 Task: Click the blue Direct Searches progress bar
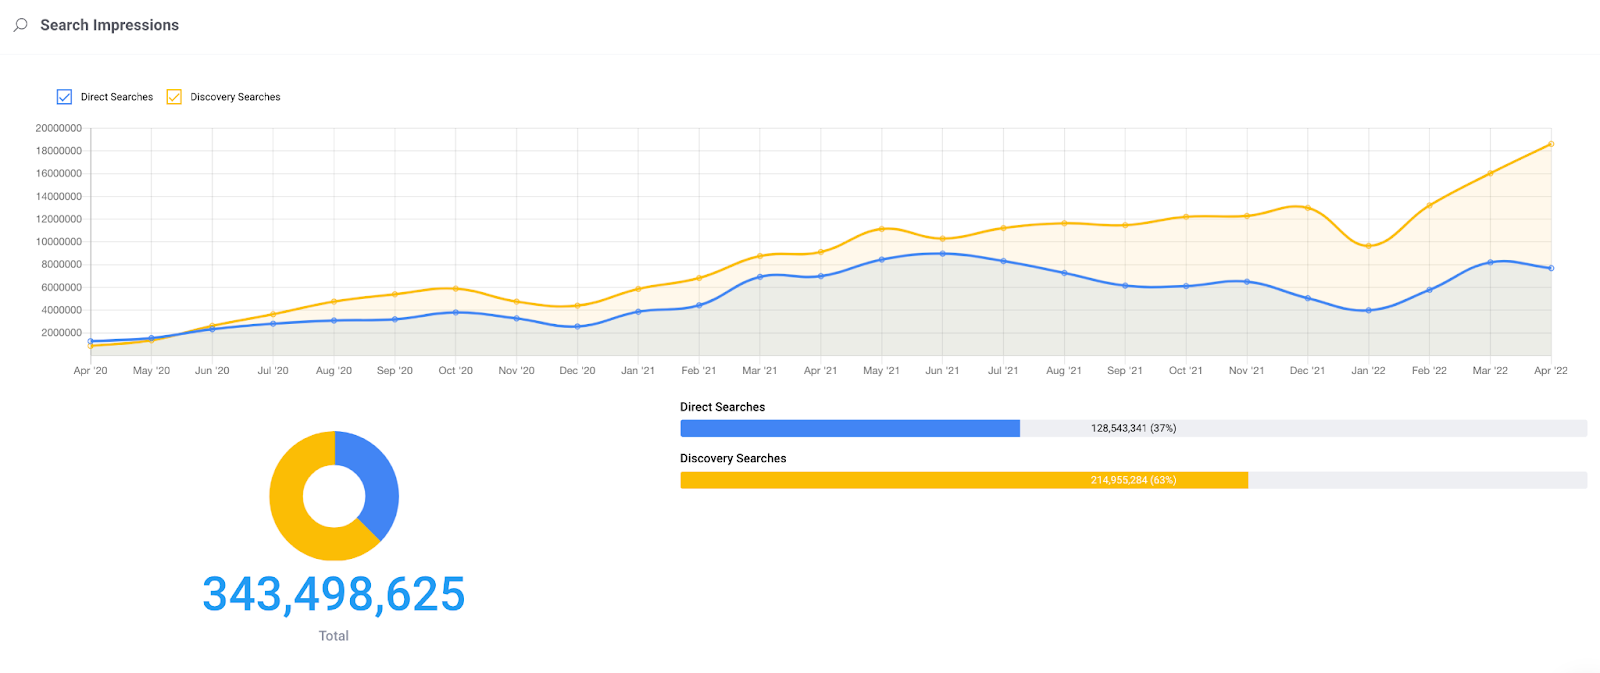(850, 428)
